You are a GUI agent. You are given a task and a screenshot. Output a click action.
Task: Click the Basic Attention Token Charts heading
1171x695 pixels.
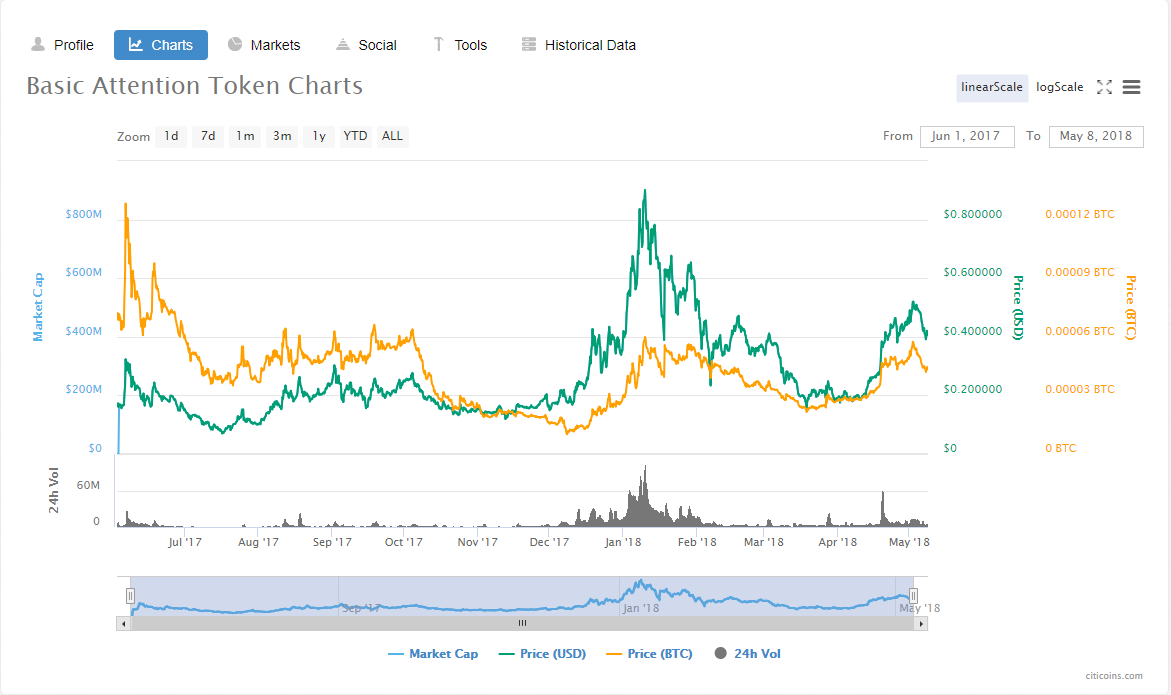tap(195, 86)
